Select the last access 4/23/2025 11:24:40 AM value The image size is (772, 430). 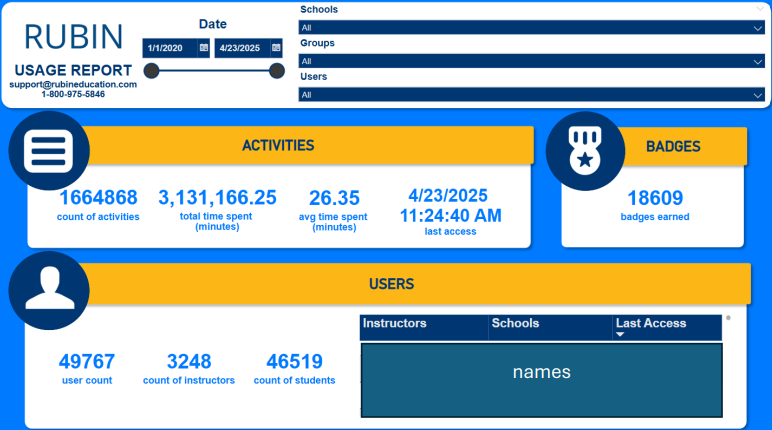450,206
